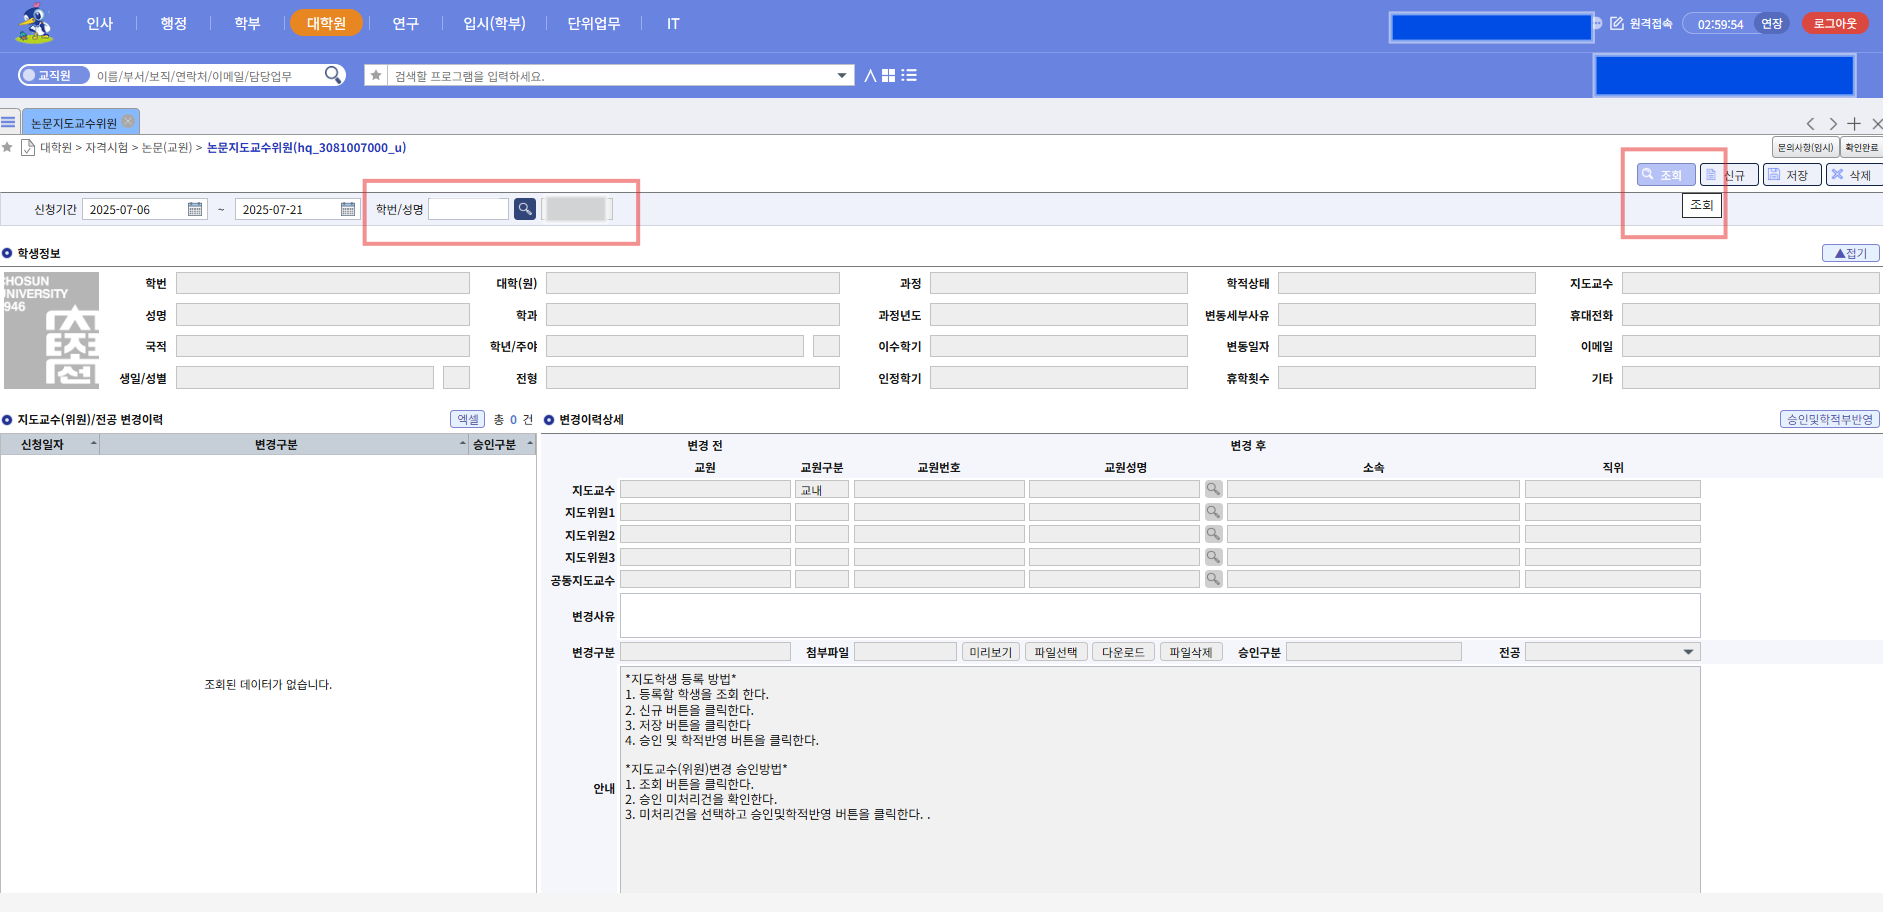Open the 입시(학부) top menu
1883x912 pixels.
click(x=494, y=23)
